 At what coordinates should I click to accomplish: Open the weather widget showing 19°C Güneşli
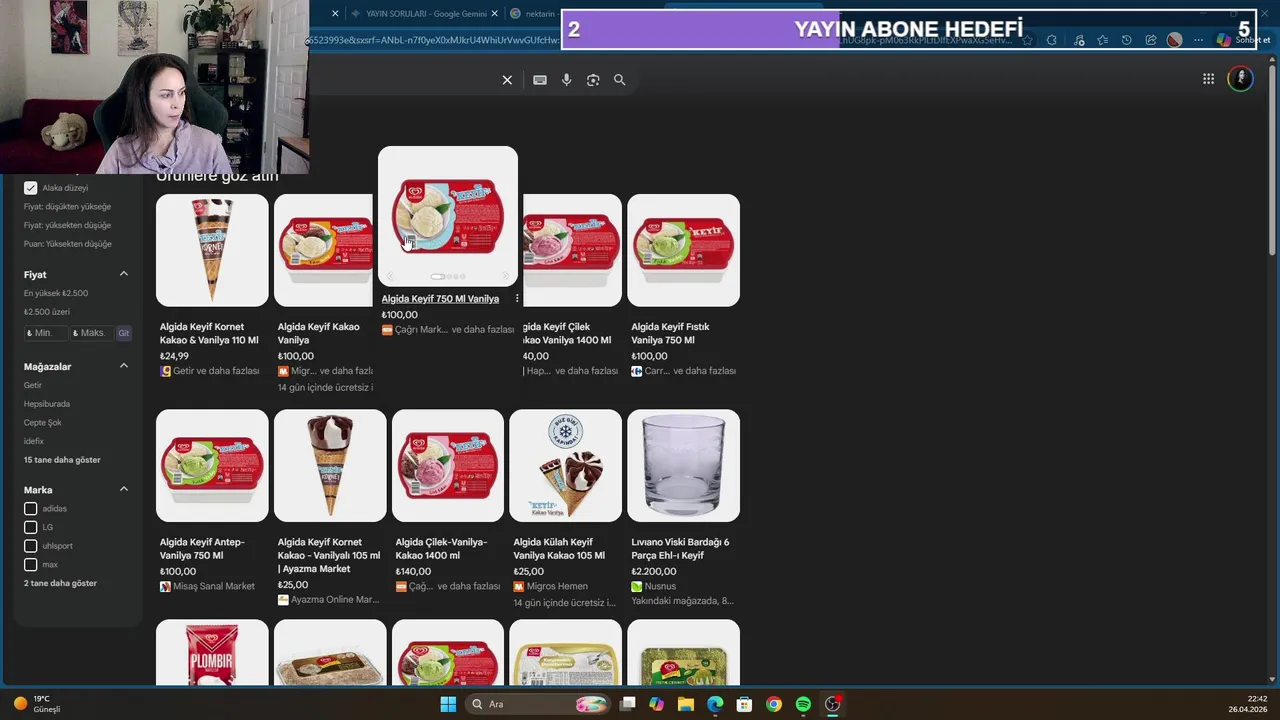37,704
